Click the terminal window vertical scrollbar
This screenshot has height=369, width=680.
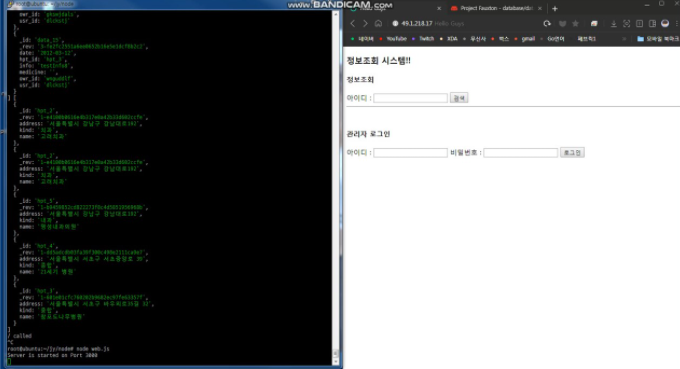335,186
